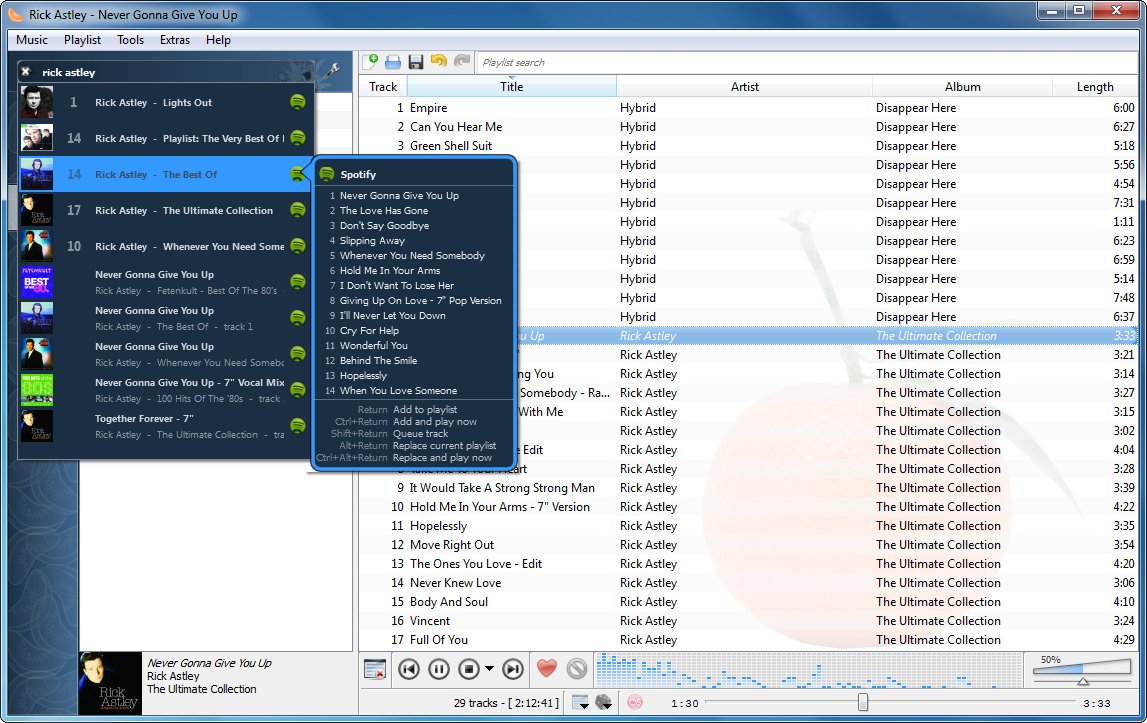The width and height of the screenshot is (1147, 723).
Task: Select Rick Astley - The Ultimate Collection search result
Action: (x=166, y=210)
